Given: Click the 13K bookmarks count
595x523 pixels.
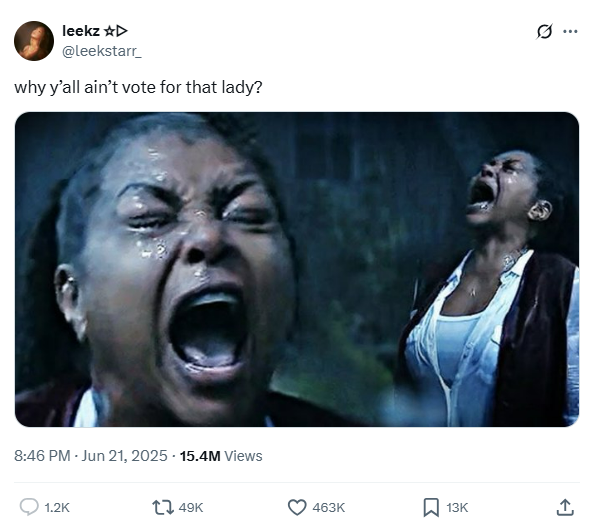Looking at the screenshot, I should pos(457,507).
